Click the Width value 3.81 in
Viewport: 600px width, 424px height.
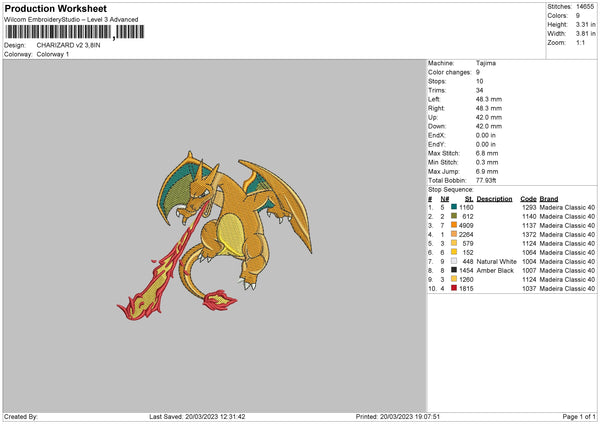click(x=585, y=34)
